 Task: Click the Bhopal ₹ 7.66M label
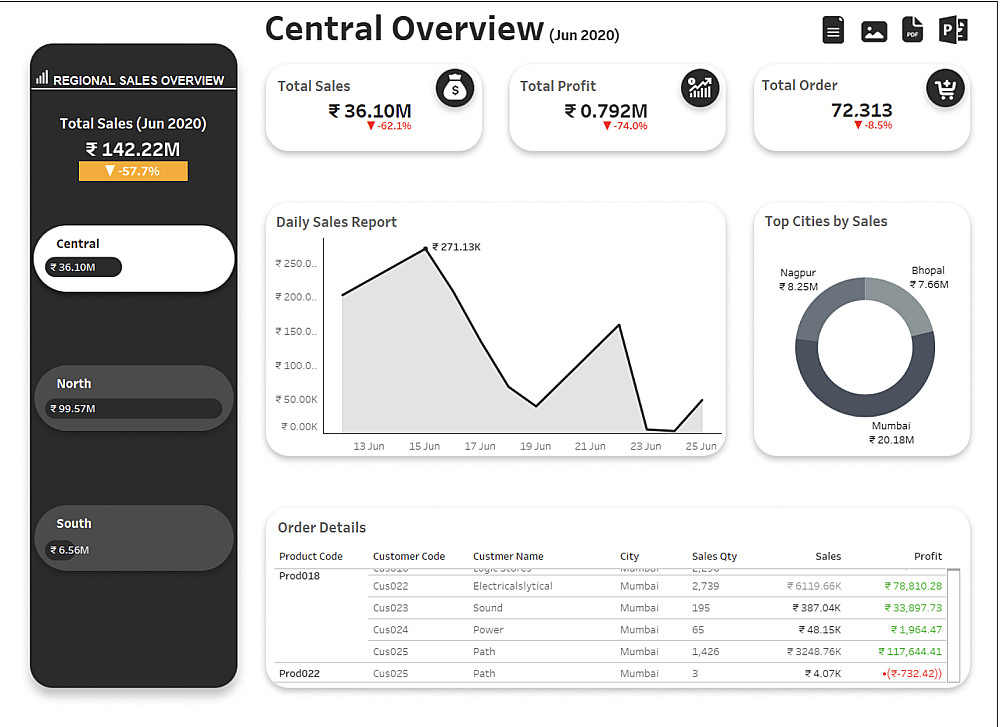[929, 277]
